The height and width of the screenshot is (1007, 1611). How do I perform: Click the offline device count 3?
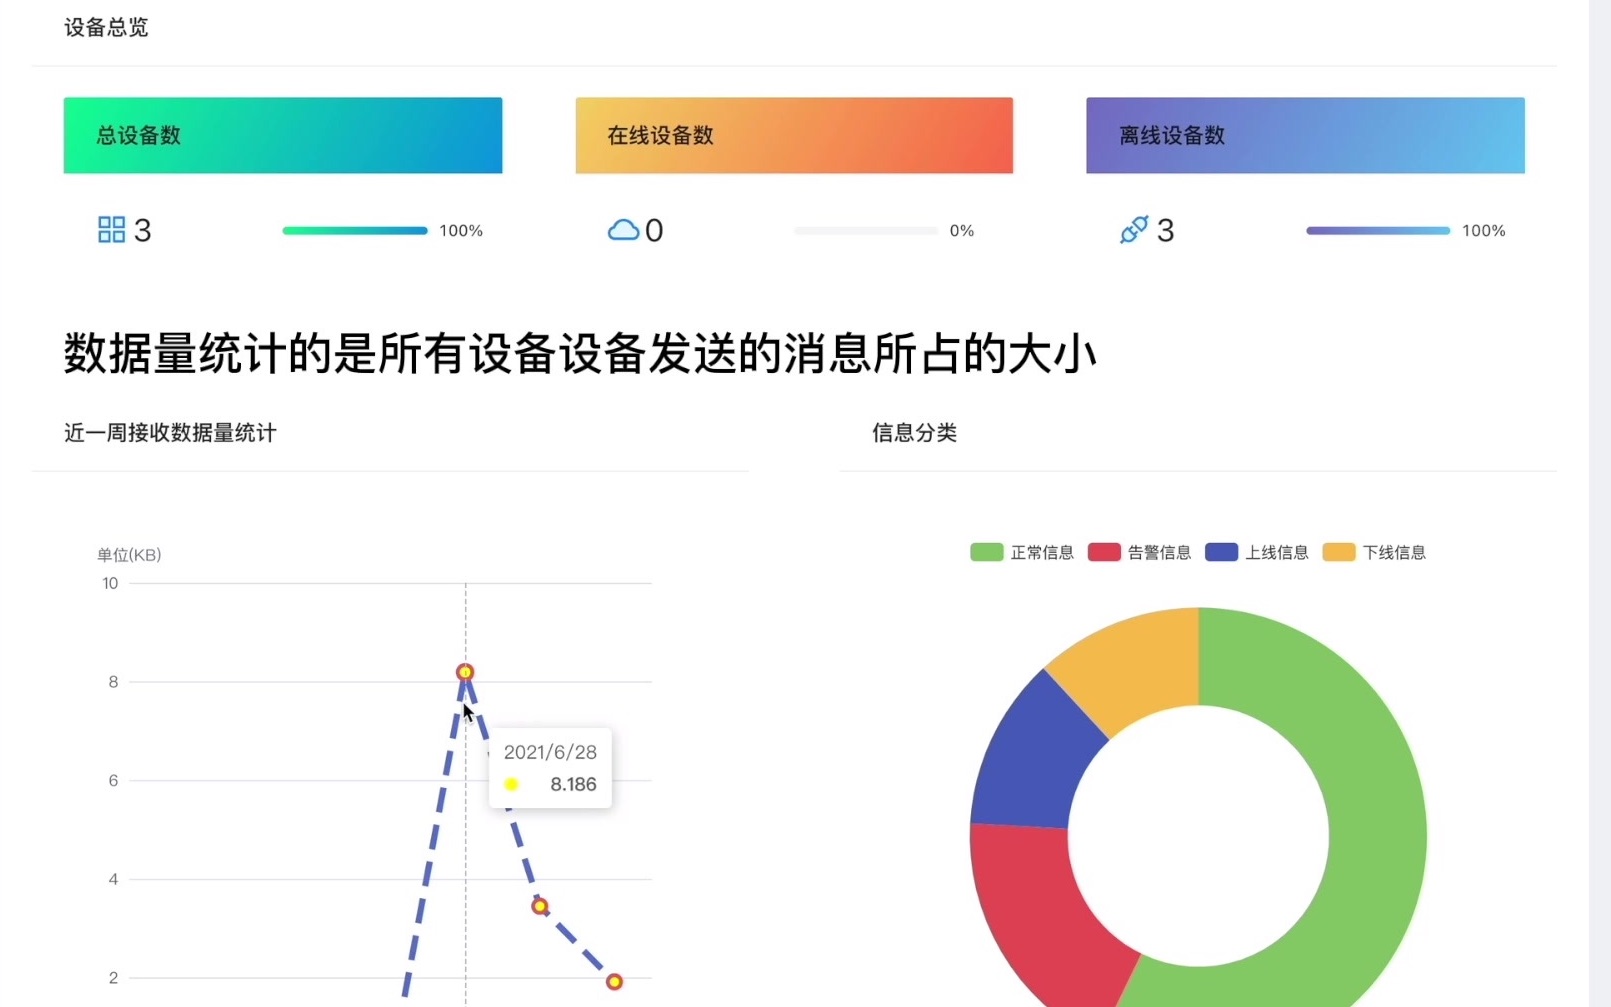click(1165, 231)
